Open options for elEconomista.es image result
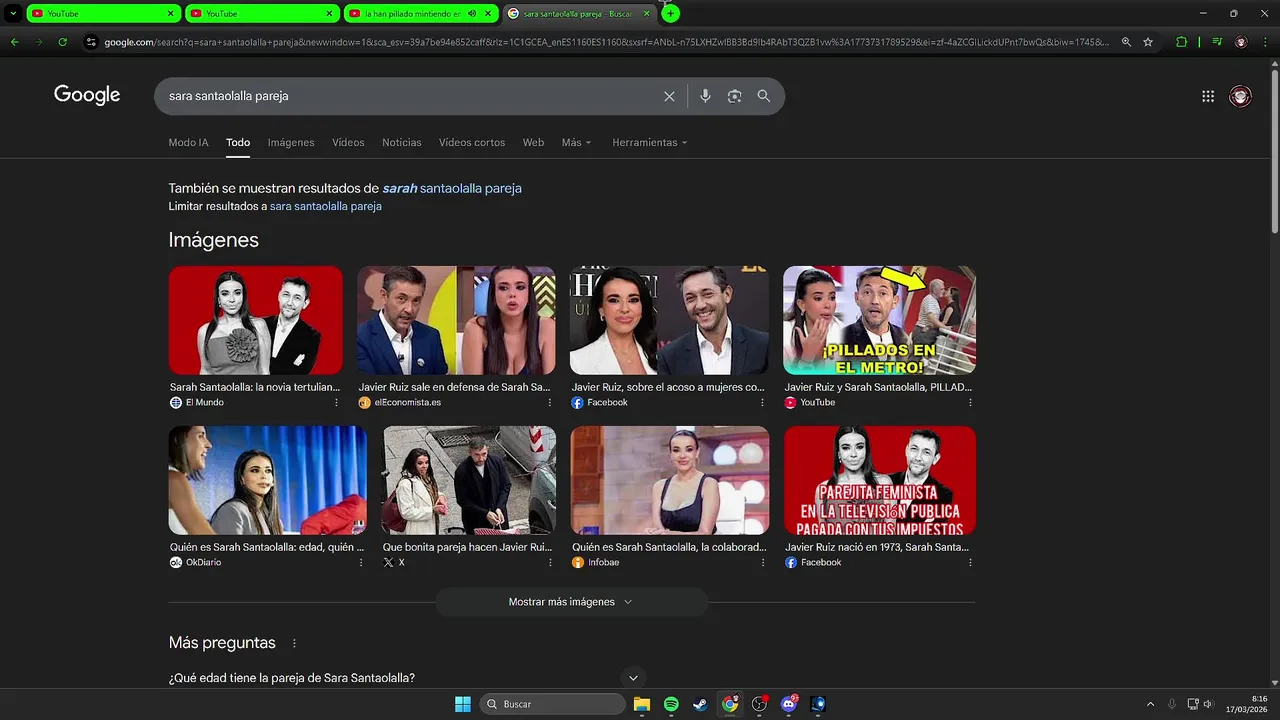This screenshot has height=720, width=1280. pyautogui.click(x=549, y=402)
